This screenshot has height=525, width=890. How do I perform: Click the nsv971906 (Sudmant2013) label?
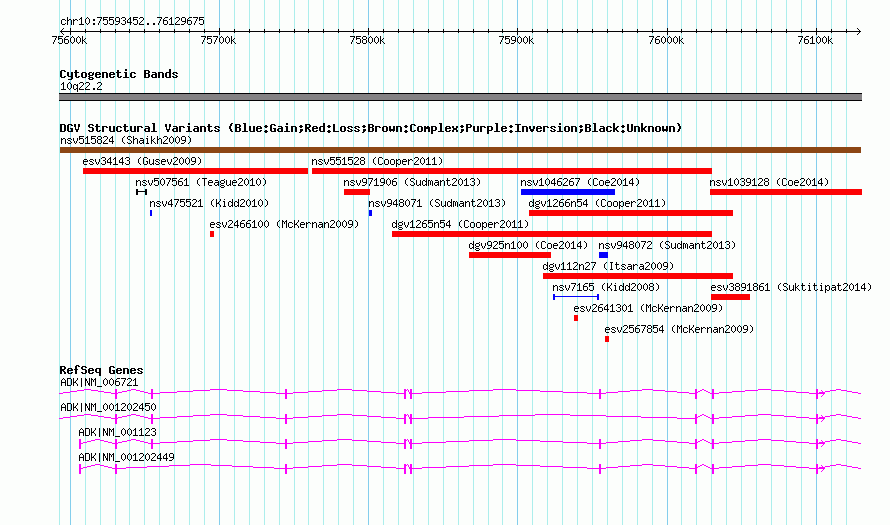click(x=412, y=182)
